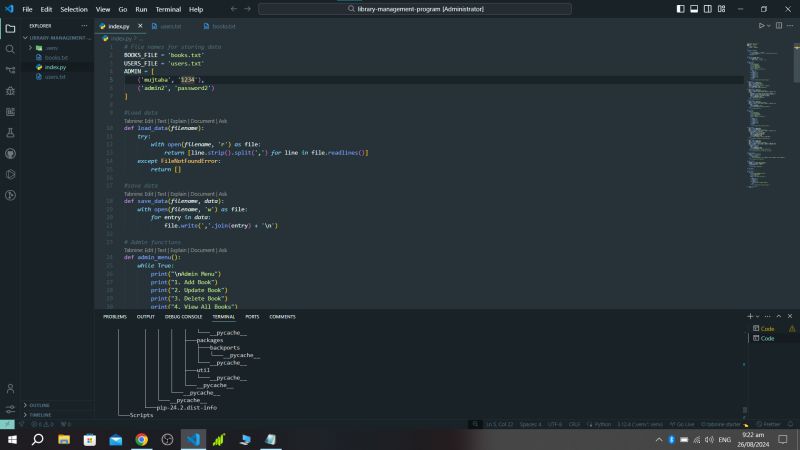The height and width of the screenshot is (450, 800).
Task: Open run options dropdown next to play
Action: (x=768, y=26)
